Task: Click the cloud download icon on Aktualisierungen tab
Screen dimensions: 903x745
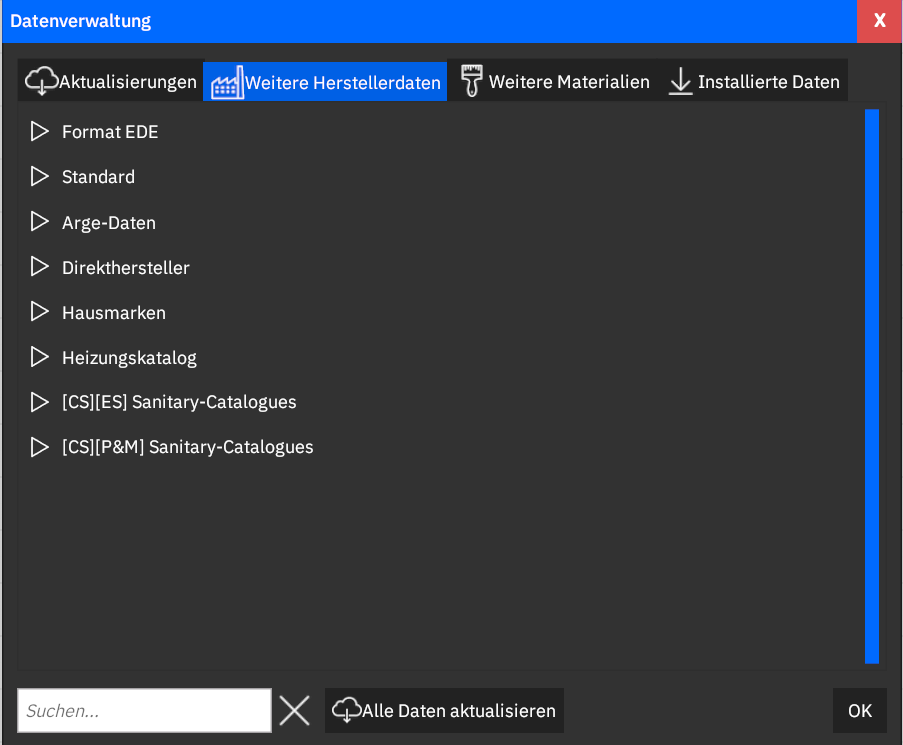Action: 41,80
